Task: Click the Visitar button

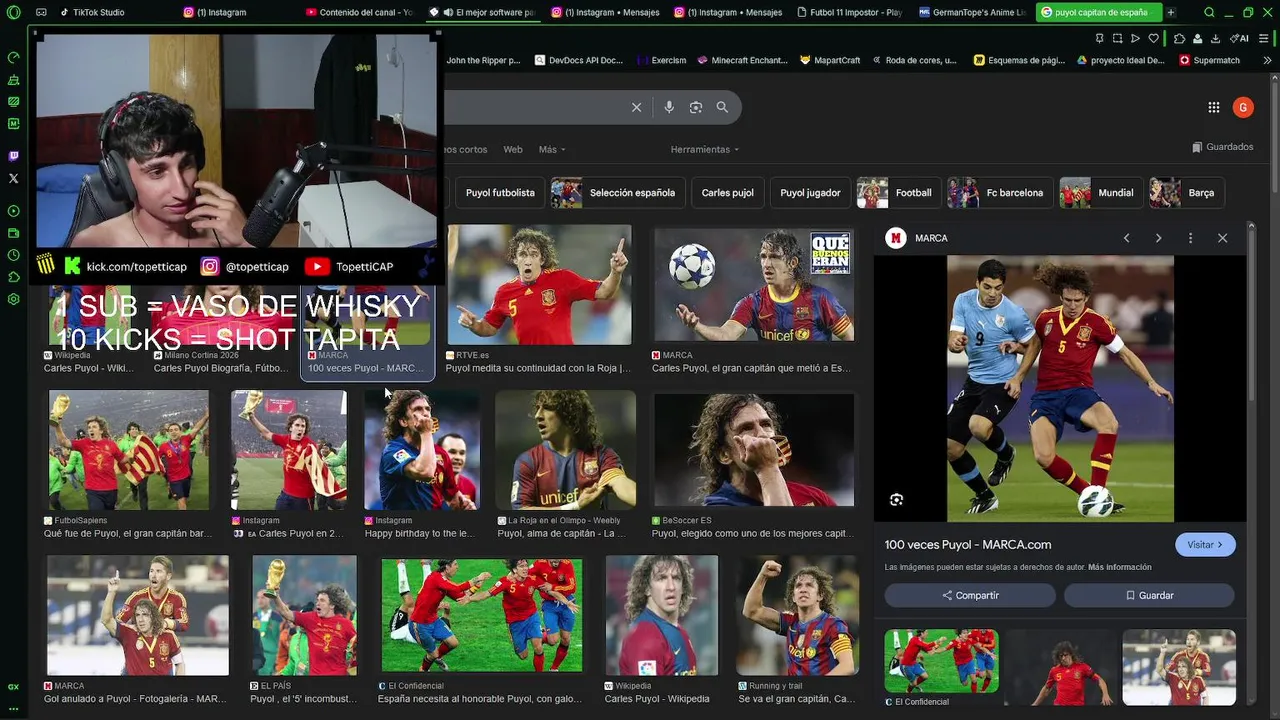Action: tap(1205, 545)
